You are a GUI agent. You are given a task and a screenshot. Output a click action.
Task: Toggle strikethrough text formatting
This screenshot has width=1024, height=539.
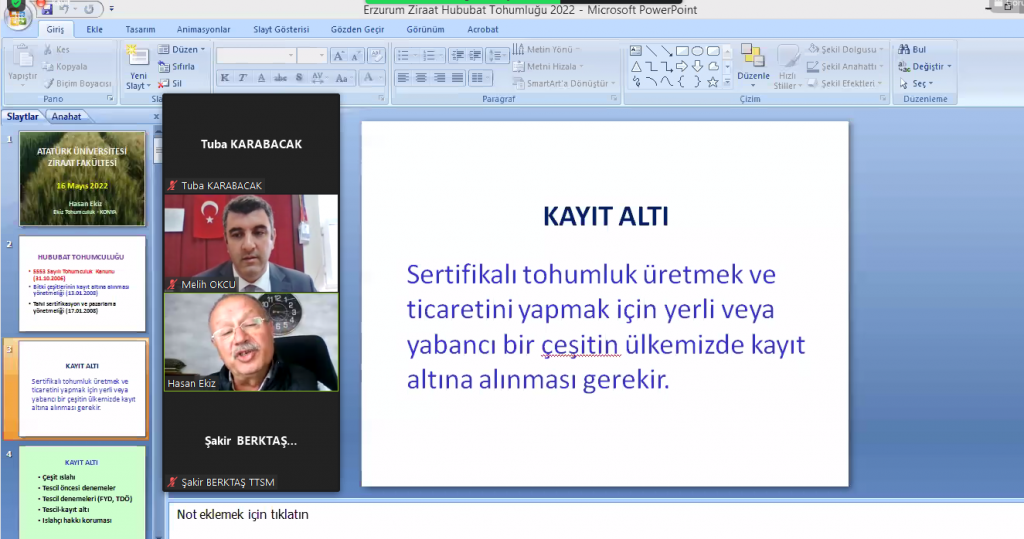pos(279,78)
